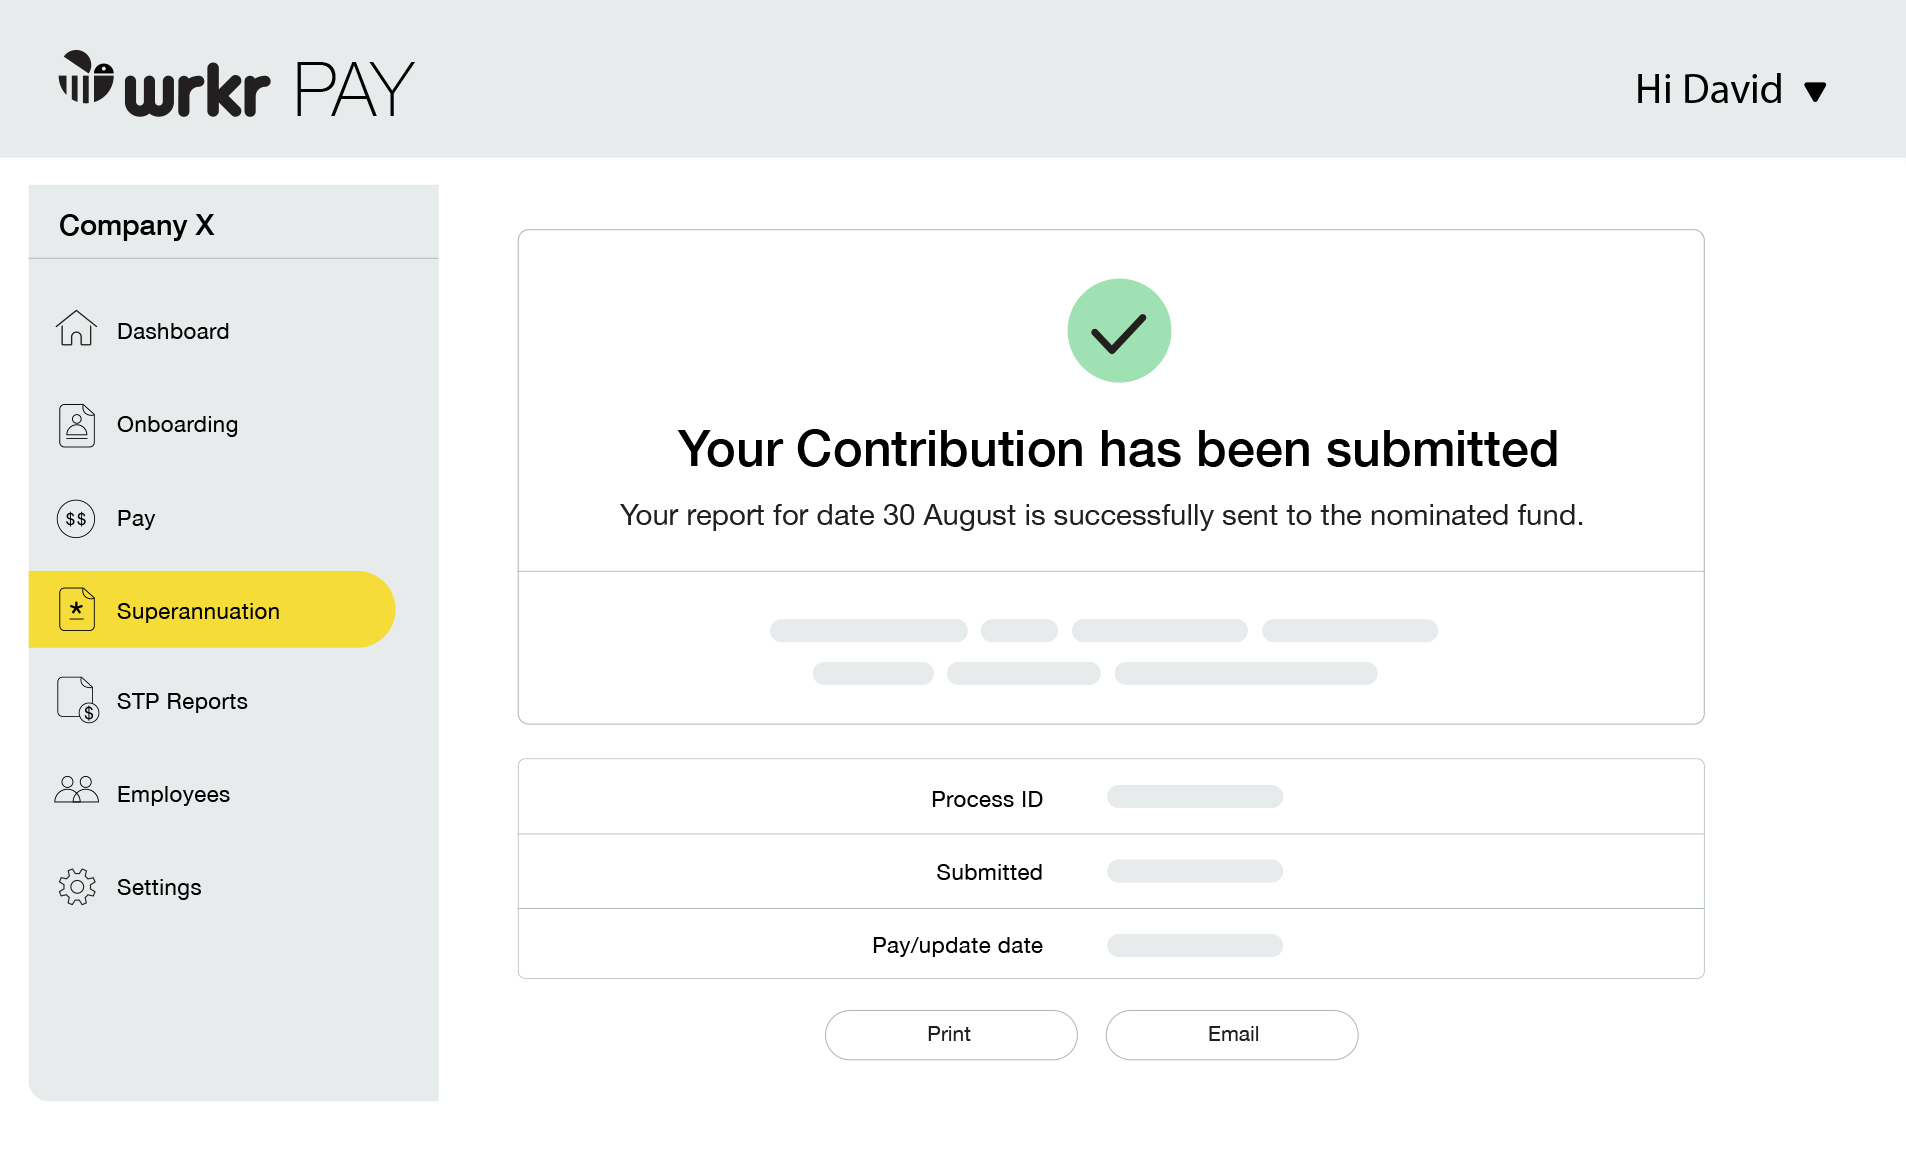1906x1156 pixels.
Task: Open the Hi David user menu
Action: coord(1731,90)
